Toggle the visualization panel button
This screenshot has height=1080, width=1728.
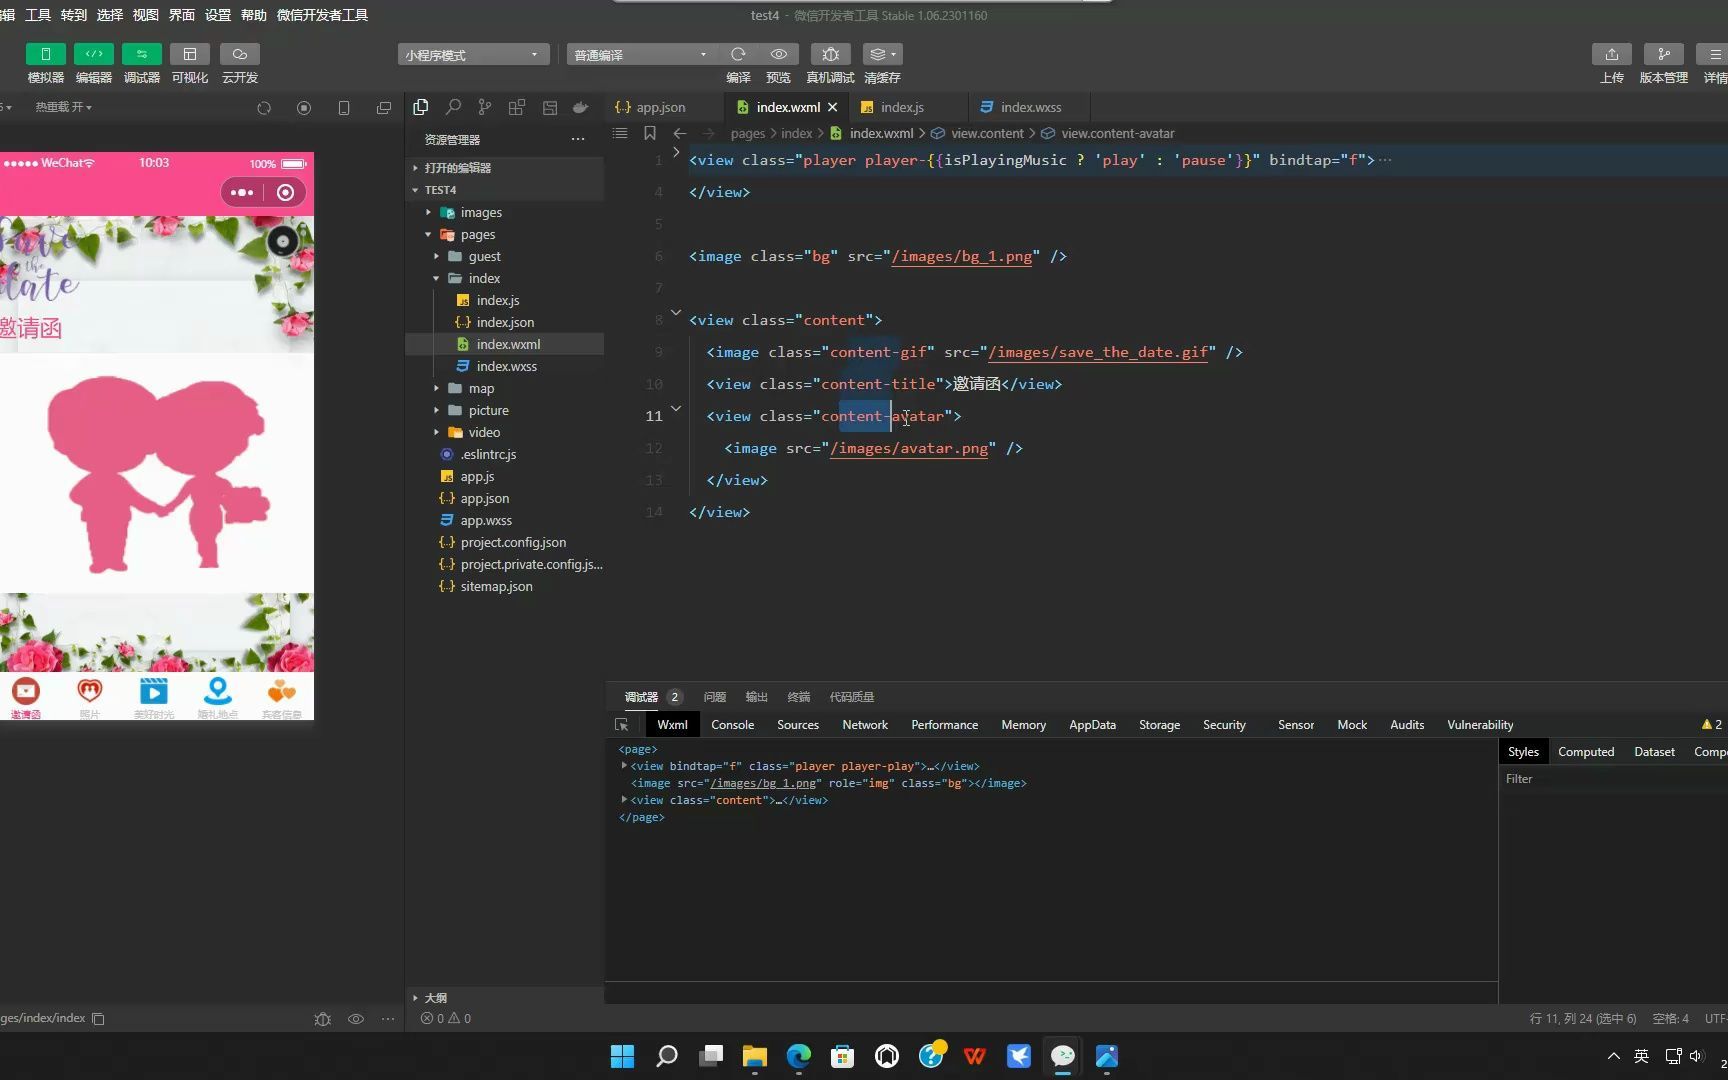[189, 54]
